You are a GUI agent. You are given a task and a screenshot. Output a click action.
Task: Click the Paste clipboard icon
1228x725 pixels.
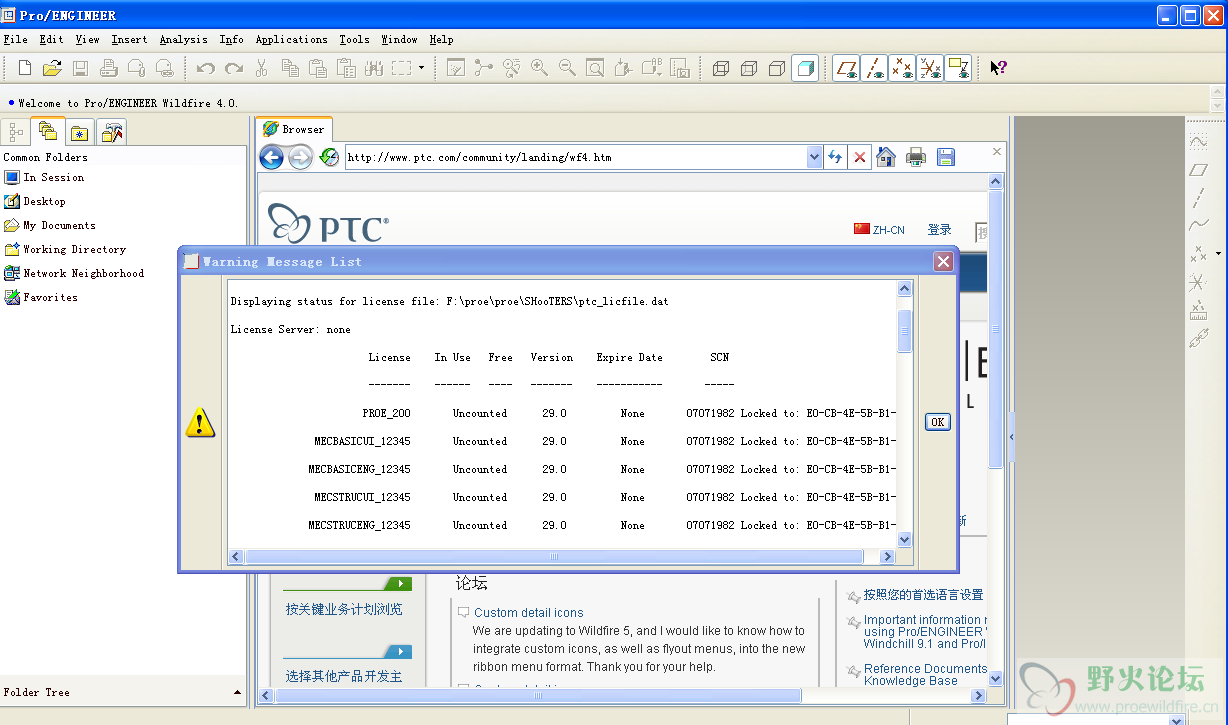coord(318,68)
